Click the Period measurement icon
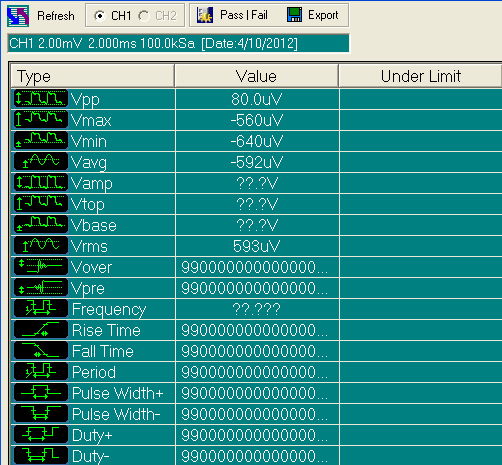 click(x=41, y=372)
